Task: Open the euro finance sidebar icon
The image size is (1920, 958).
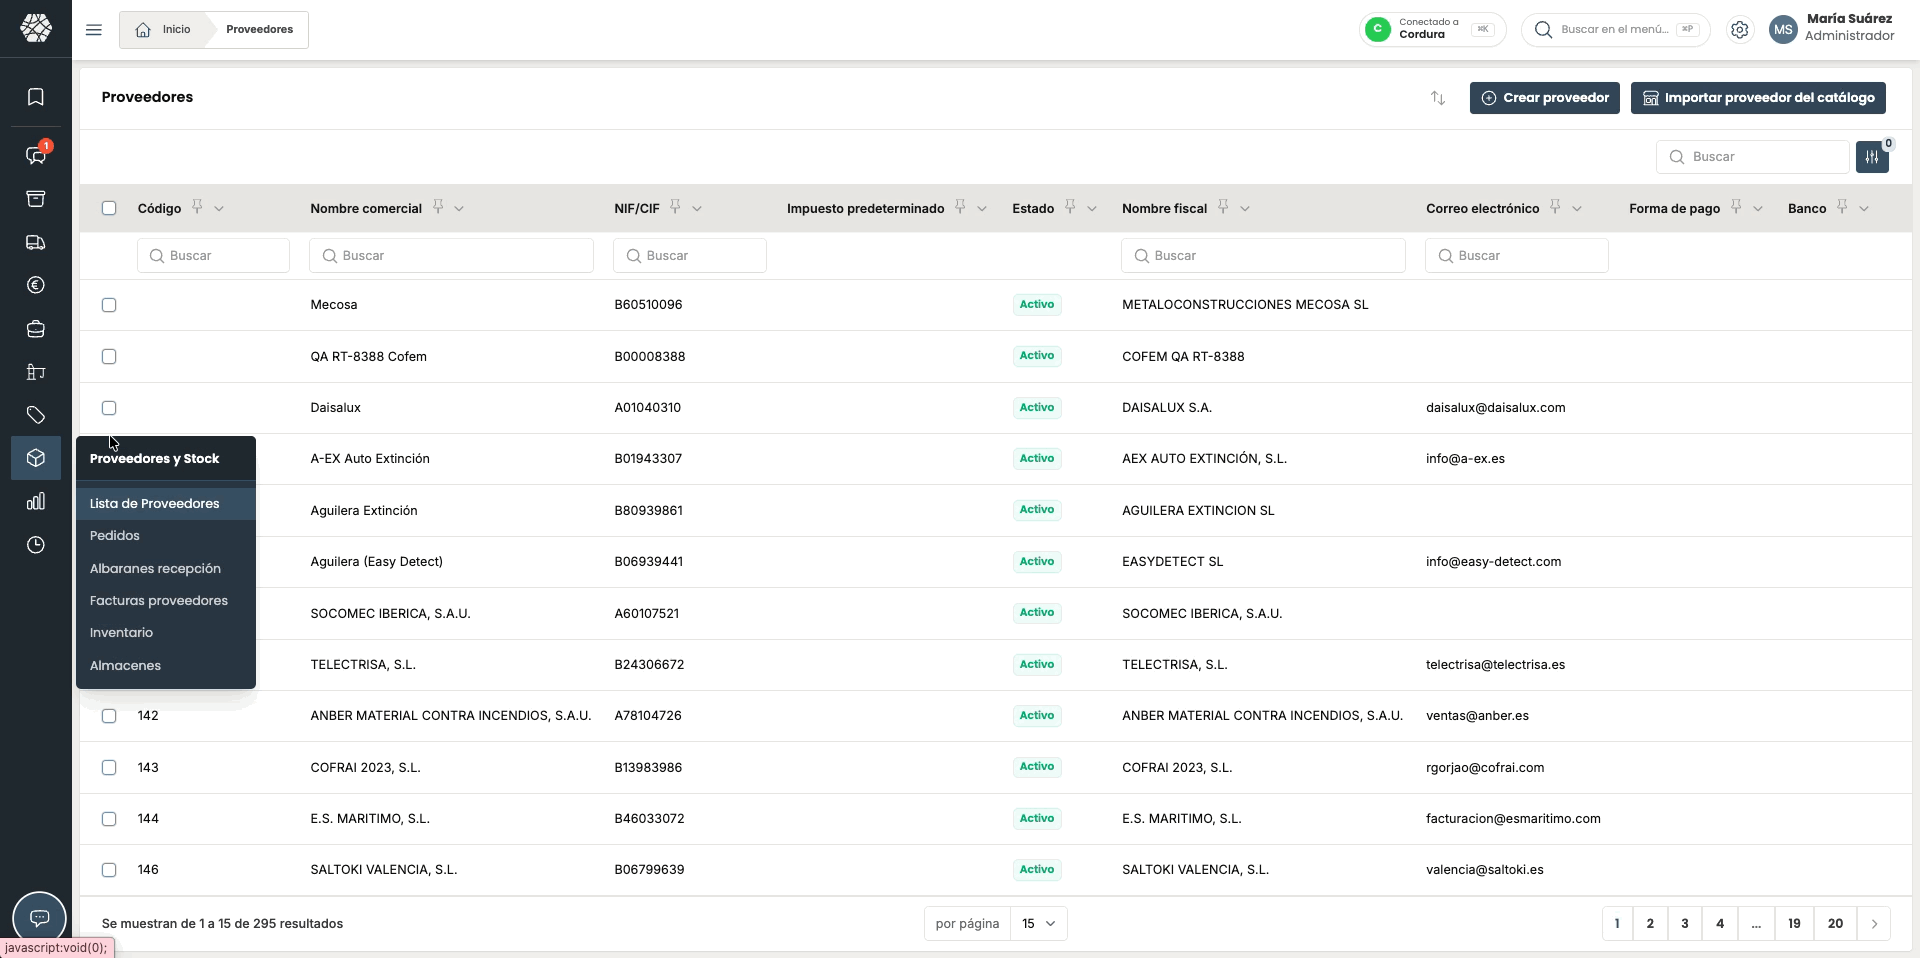Action: [x=36, y=285]
